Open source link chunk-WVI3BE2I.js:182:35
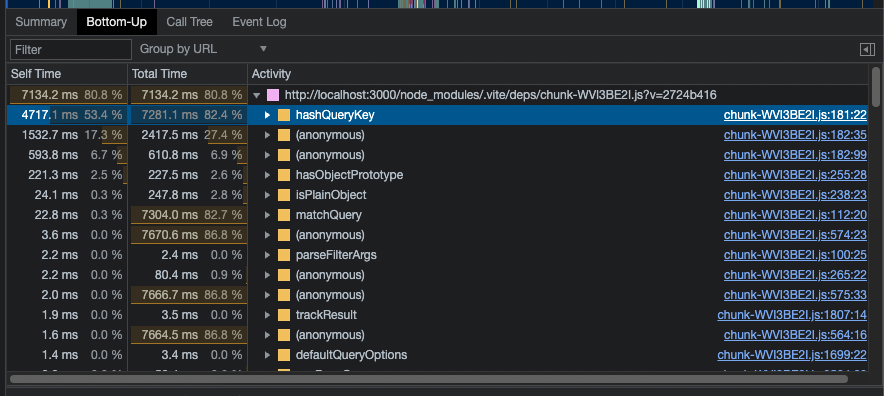Viewport: 884px width, 396px height. (795, 135)
